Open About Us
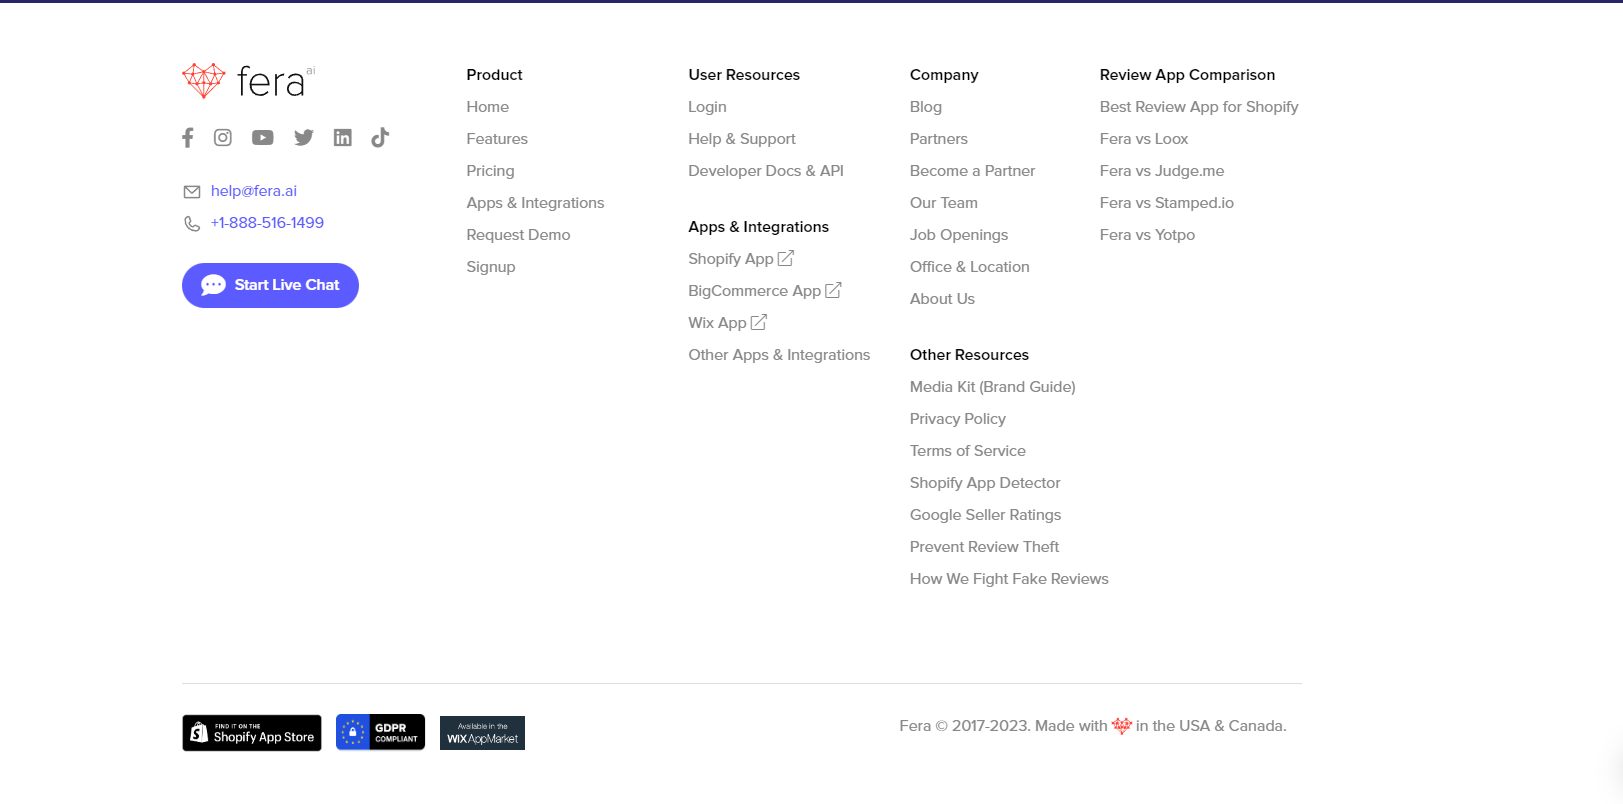 [x=942, y=299]
